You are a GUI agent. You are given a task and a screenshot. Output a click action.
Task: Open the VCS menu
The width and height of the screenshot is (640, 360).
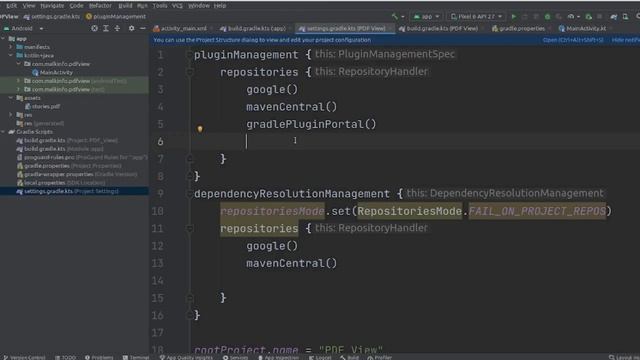coord(177,6)
